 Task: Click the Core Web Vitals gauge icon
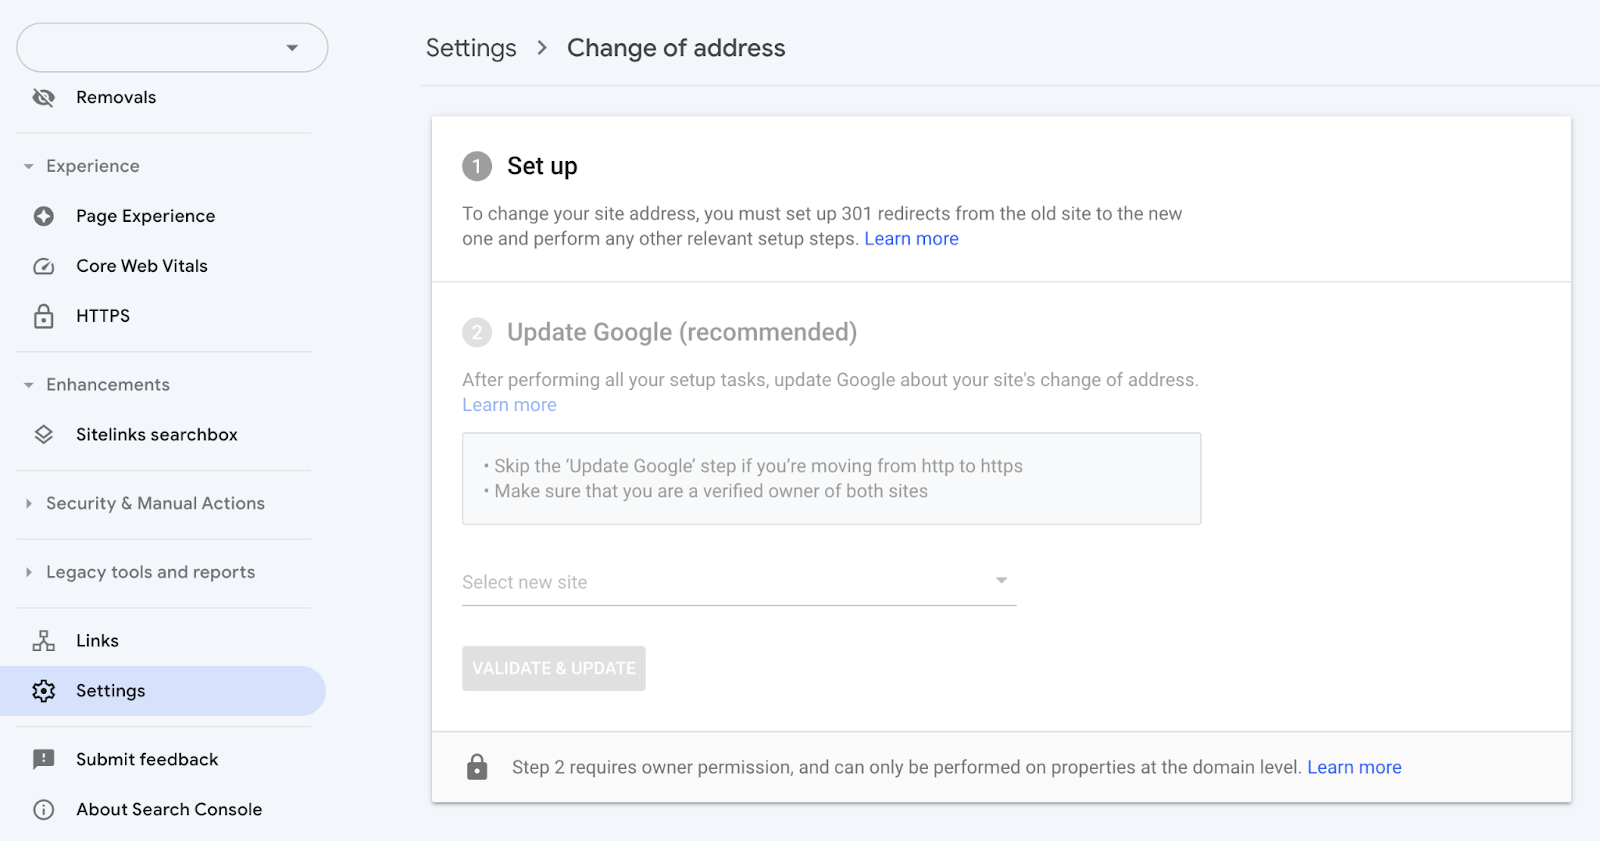point(44,266)
